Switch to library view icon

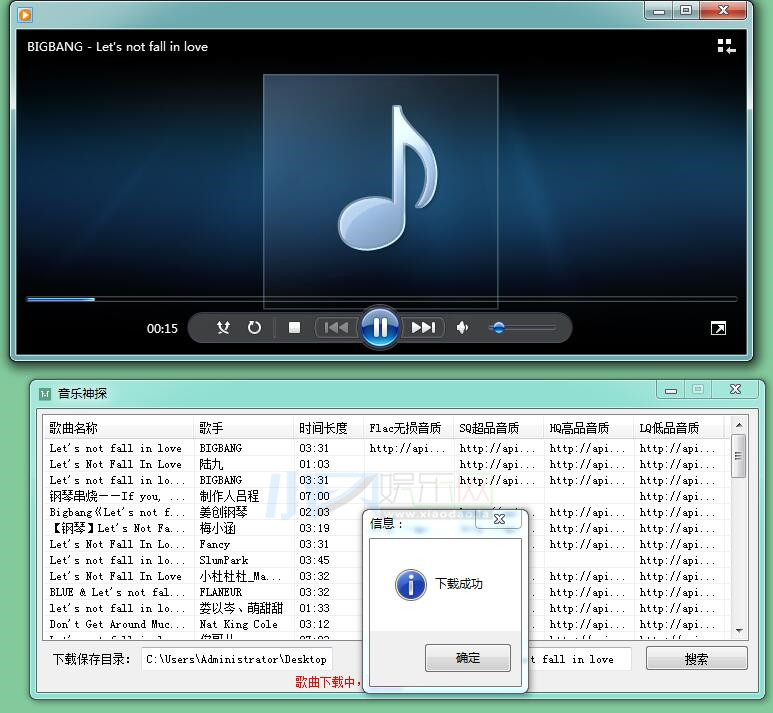point(726,46)
